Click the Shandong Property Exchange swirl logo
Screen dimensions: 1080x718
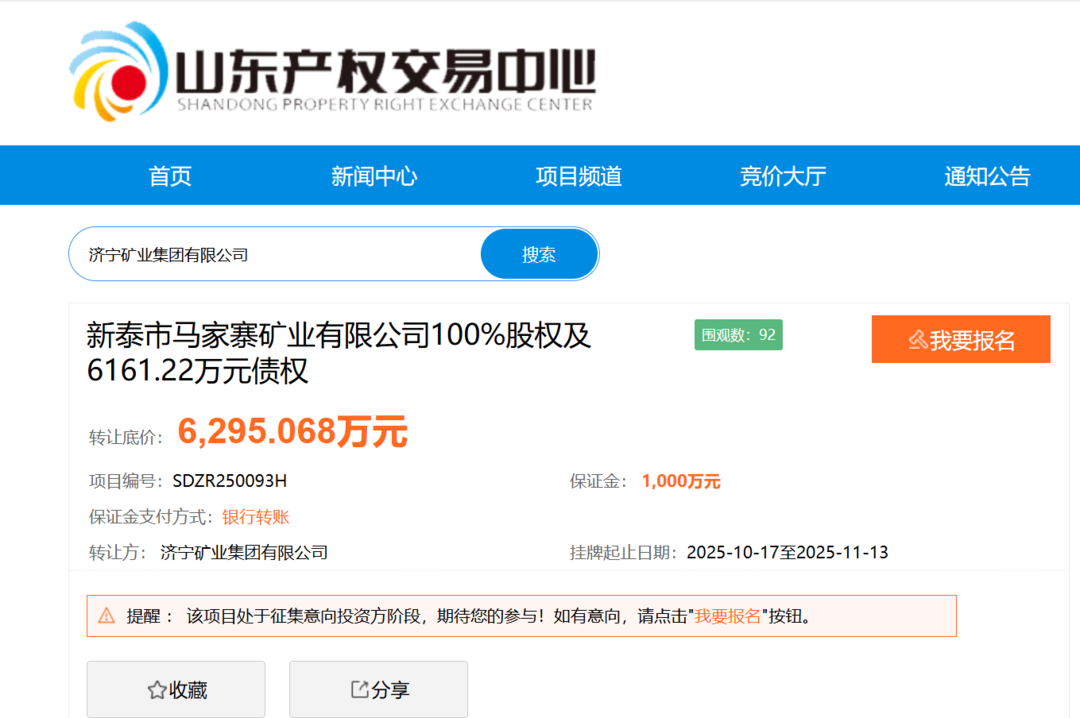[117, 70]
